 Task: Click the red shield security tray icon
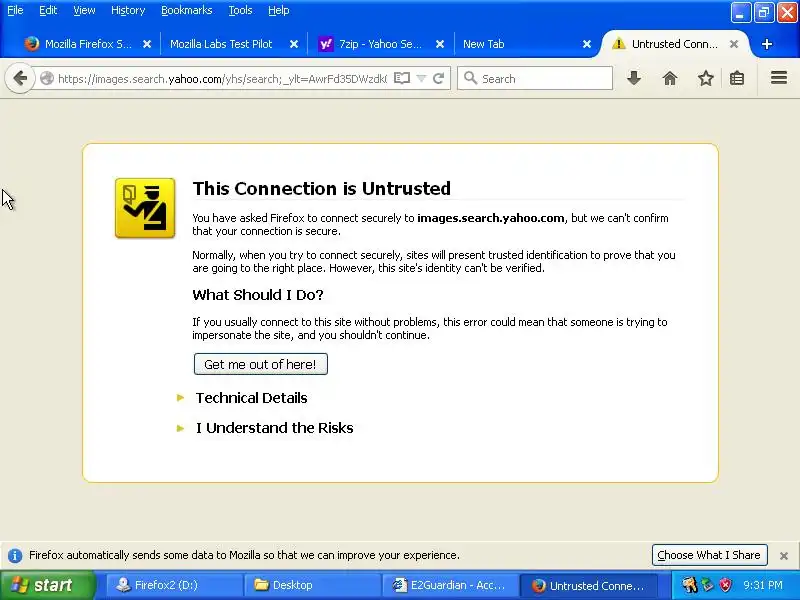(x=725, y=585)
